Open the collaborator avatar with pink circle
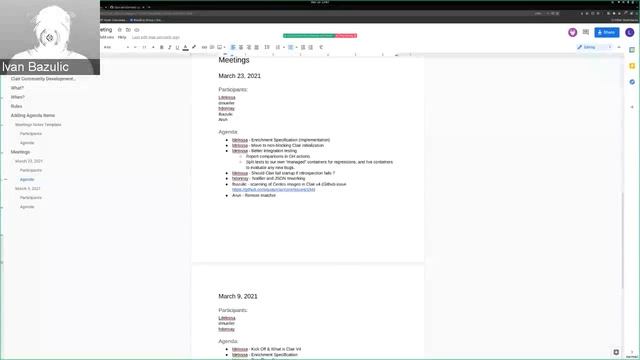 pyautogui.click(x=572, y=32)
